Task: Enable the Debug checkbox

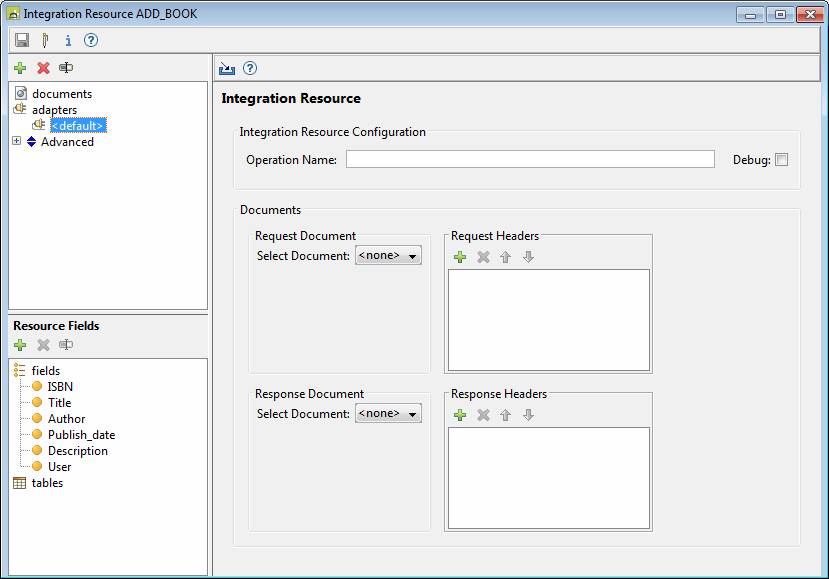Action: (781, 160)
